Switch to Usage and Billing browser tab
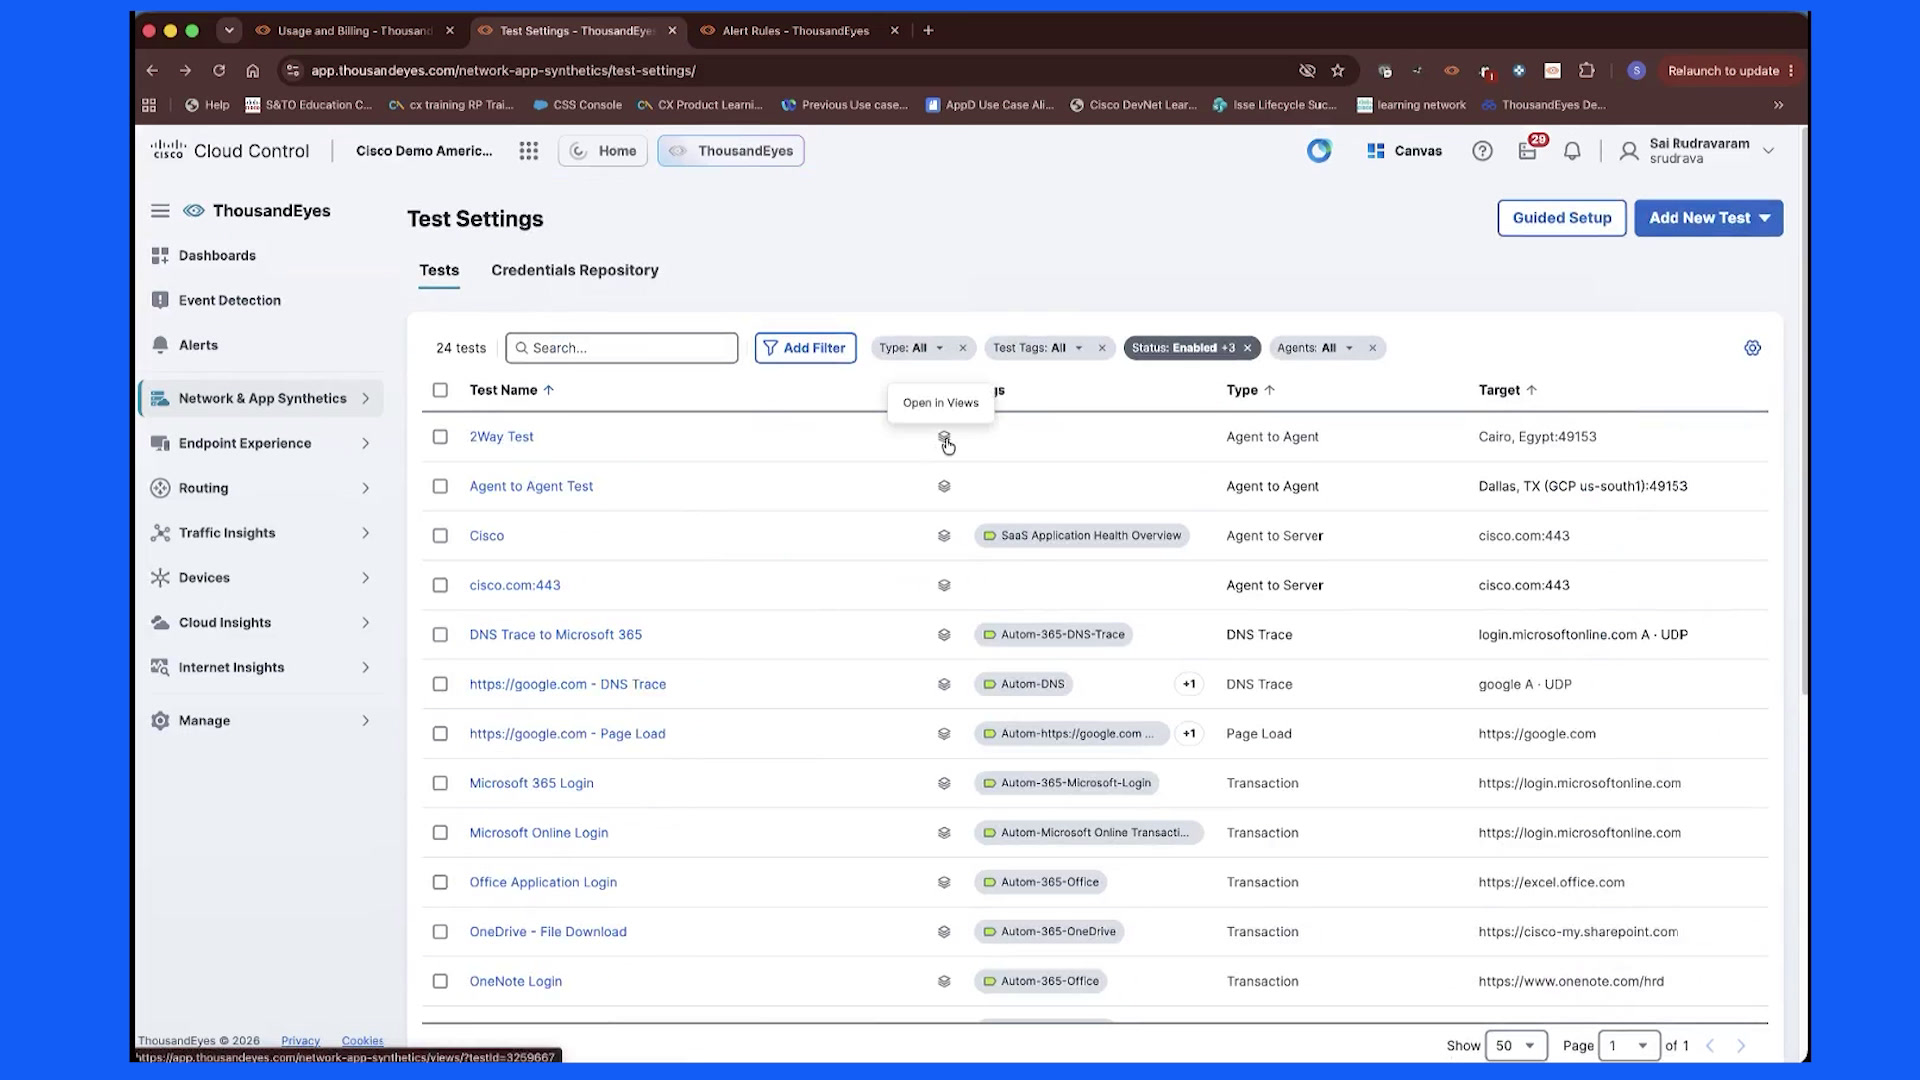Image resolution: width=1920 pixels, height=1080 pixels. coord(355,31)
